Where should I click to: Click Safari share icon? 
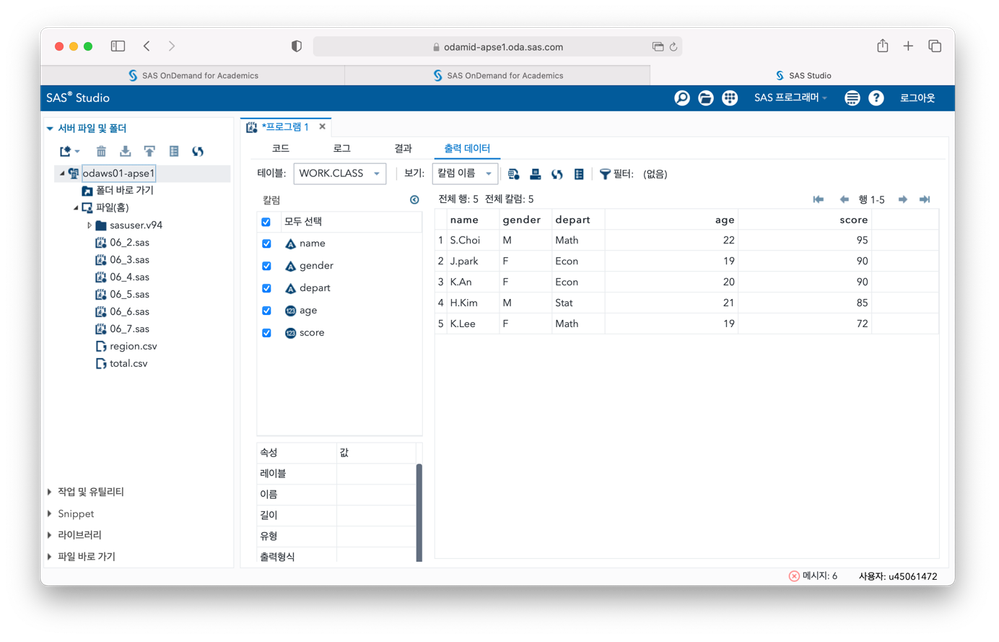(882, 46)
